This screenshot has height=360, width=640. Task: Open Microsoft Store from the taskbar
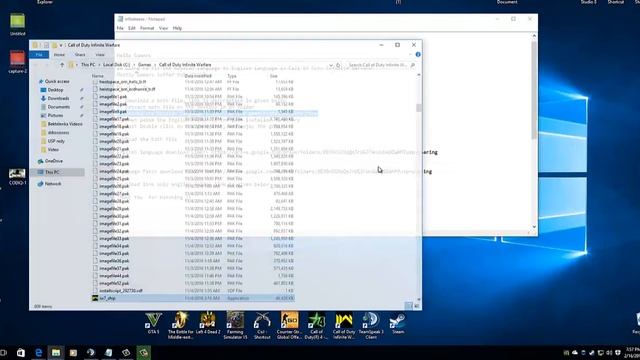click(x=21, y=352)
